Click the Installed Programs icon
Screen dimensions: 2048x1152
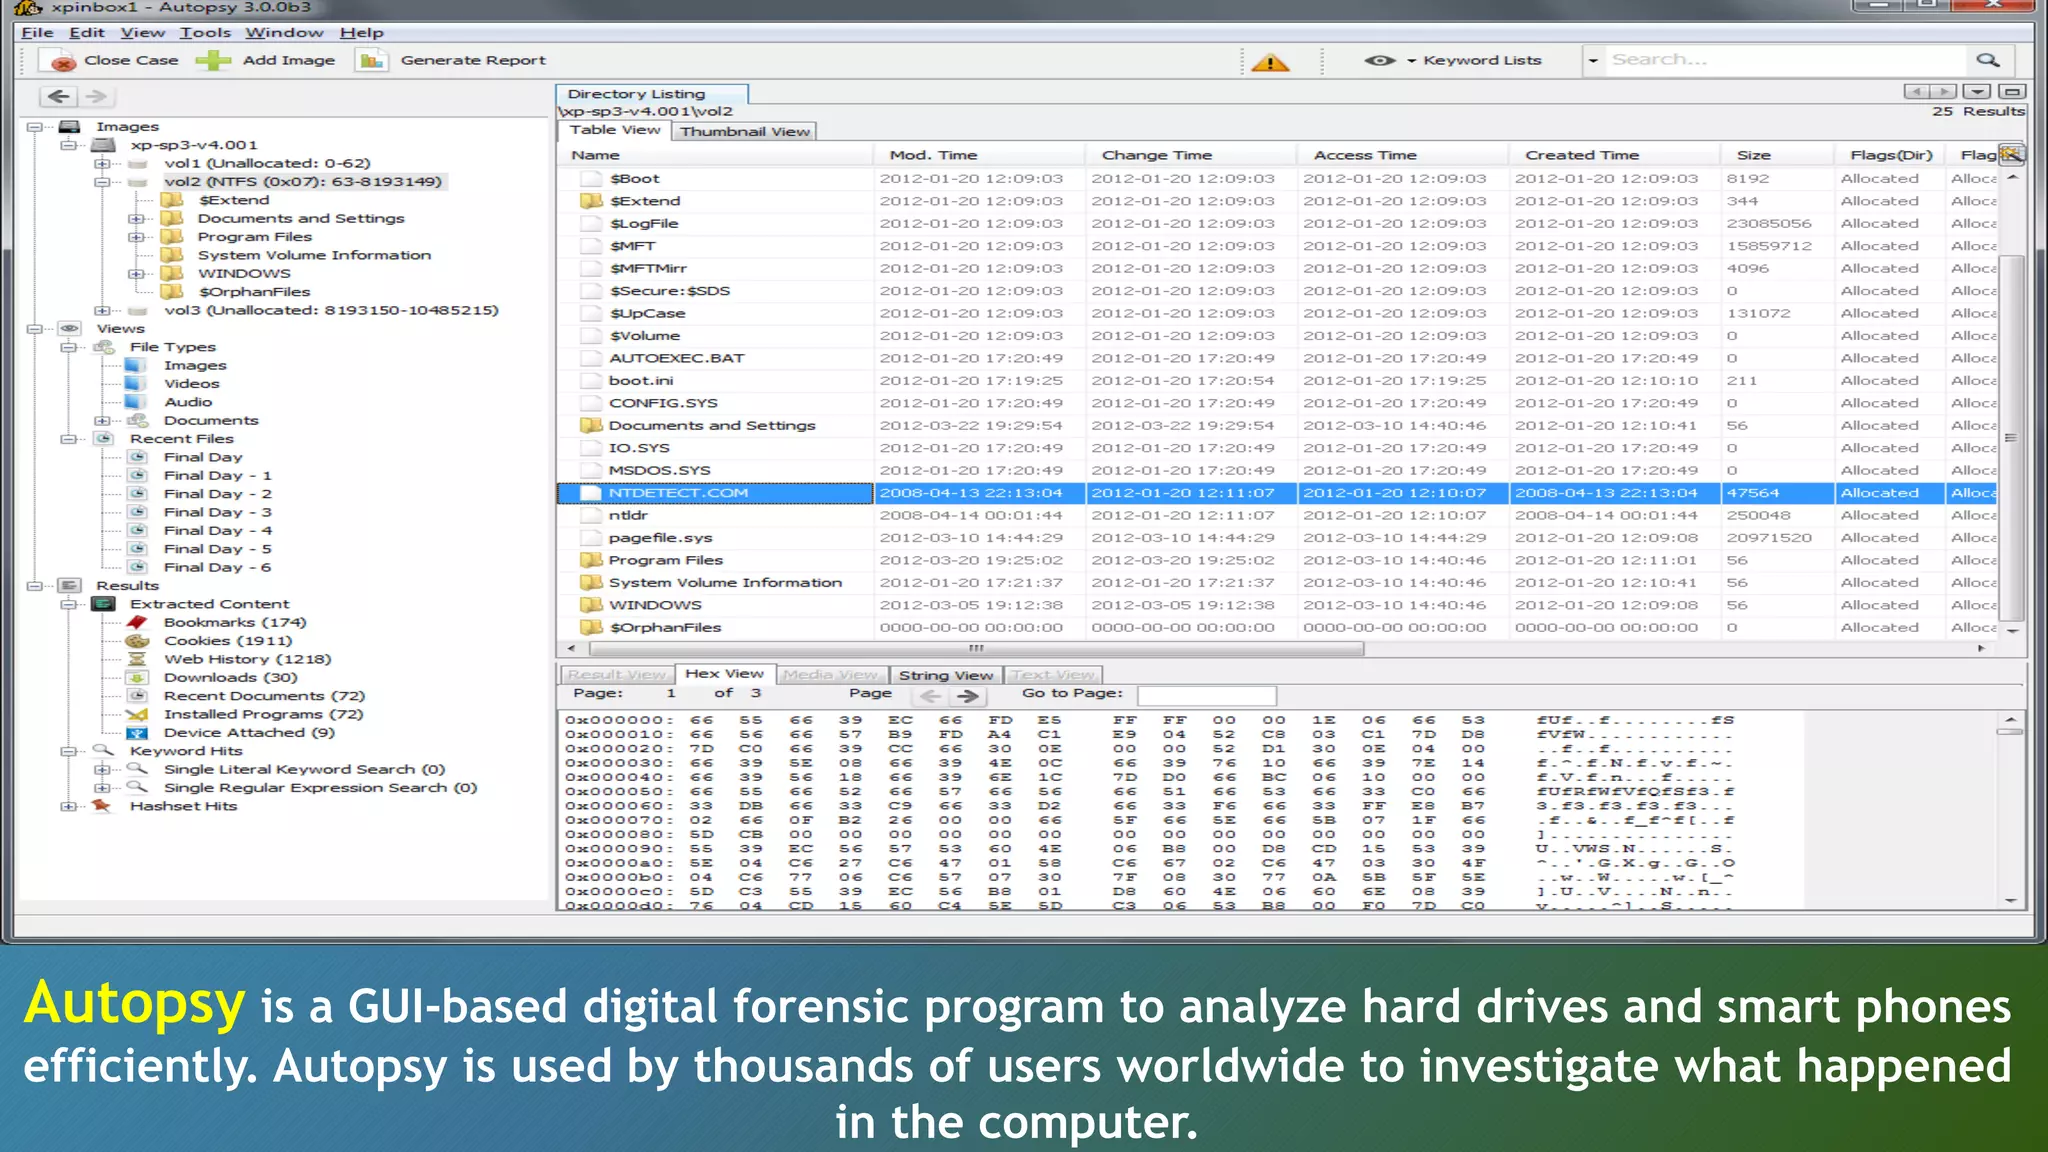(137, 714)
